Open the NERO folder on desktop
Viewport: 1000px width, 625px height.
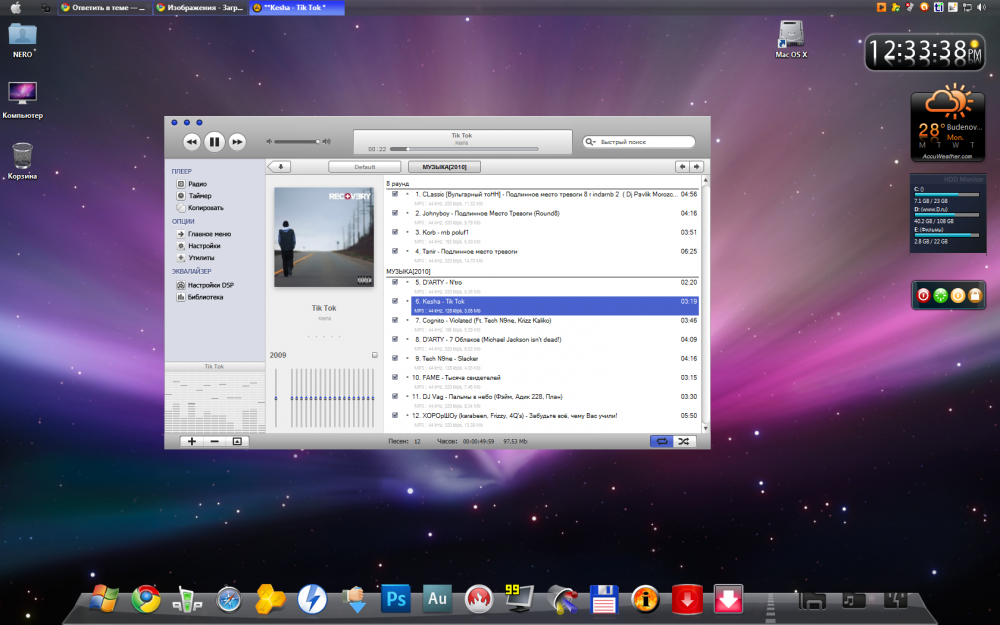click(x=22, y=40)
